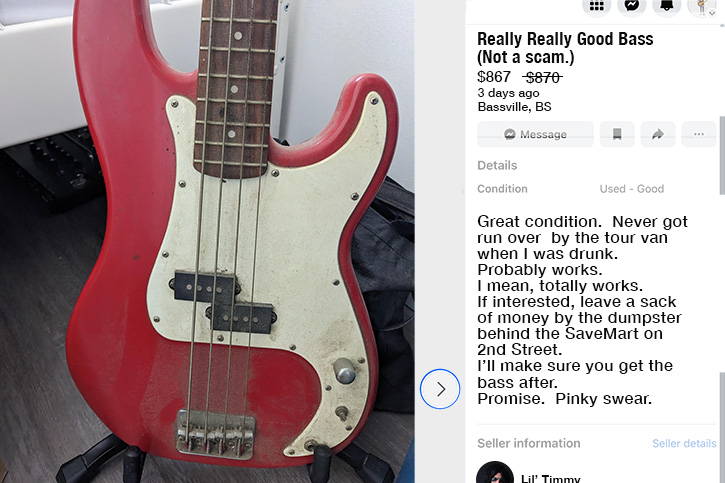Image resolution: width=725 pixels, height=483 pixels.
Task: Click the Used - Good condition value
Action: tap(632, 189)
